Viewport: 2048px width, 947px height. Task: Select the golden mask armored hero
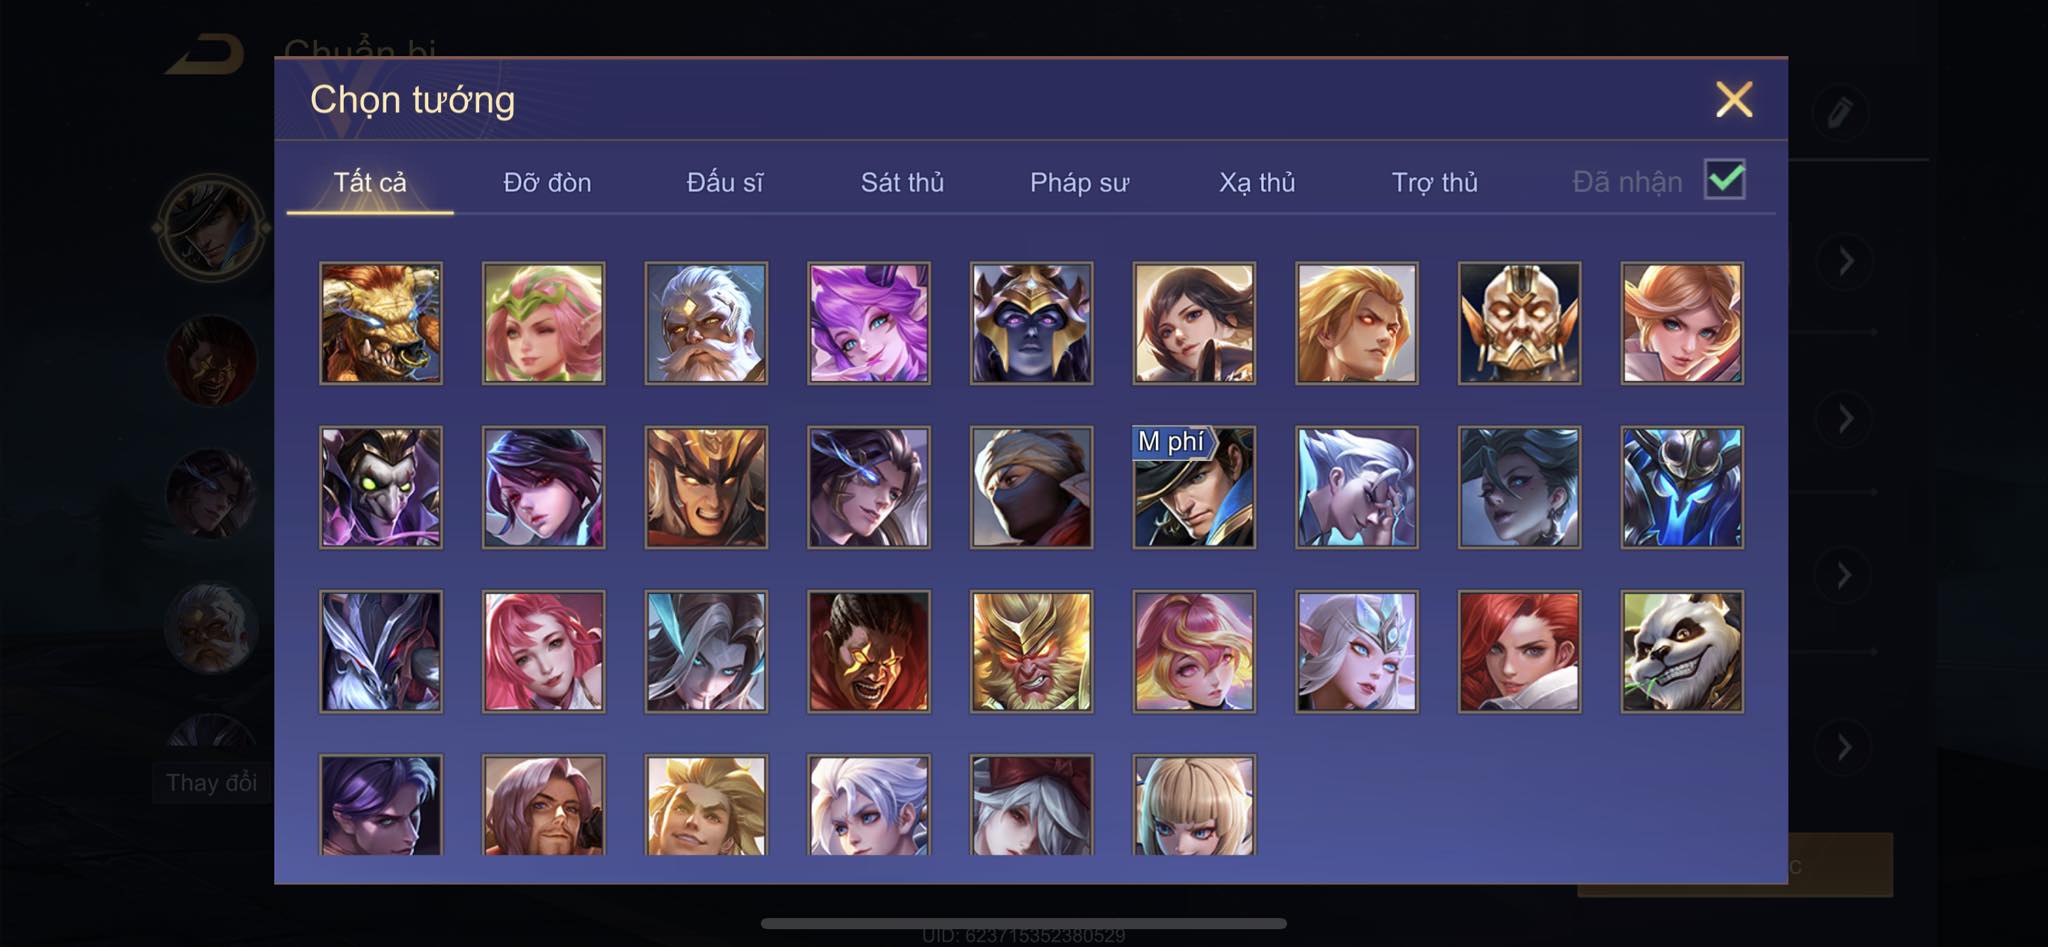tap(1519, 323)
